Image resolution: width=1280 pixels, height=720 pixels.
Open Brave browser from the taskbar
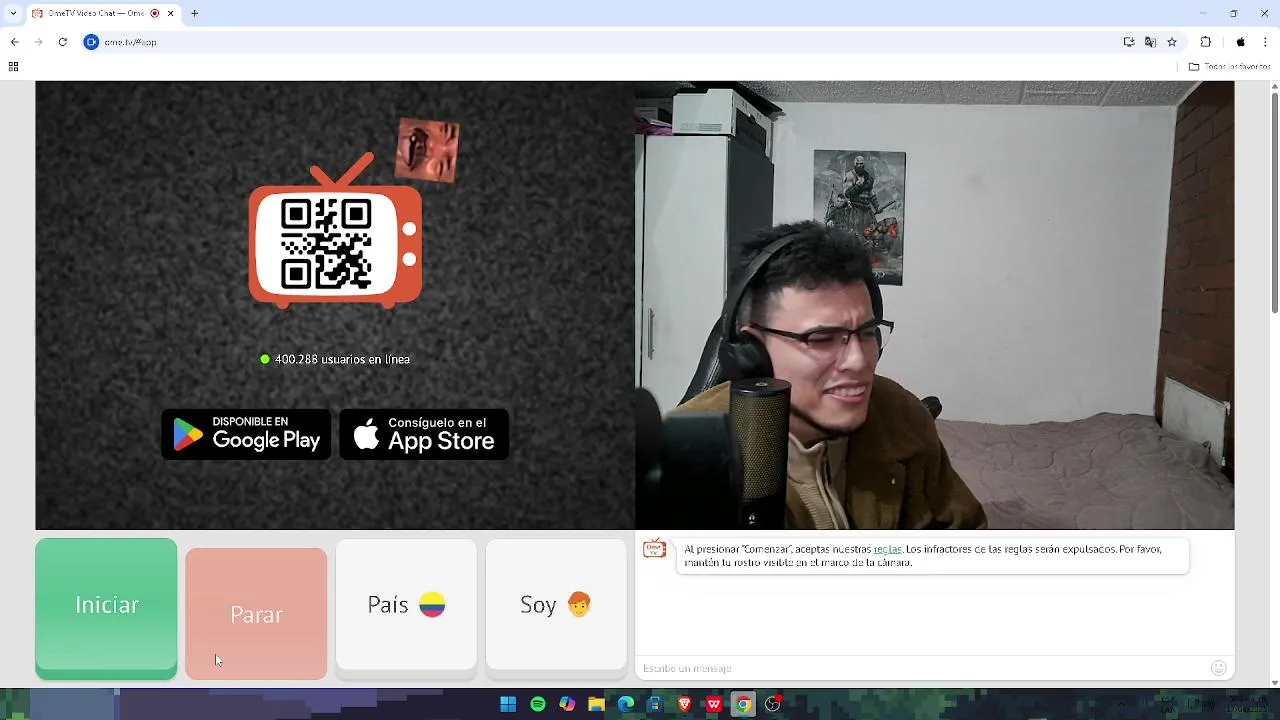[x=685, y=704]
